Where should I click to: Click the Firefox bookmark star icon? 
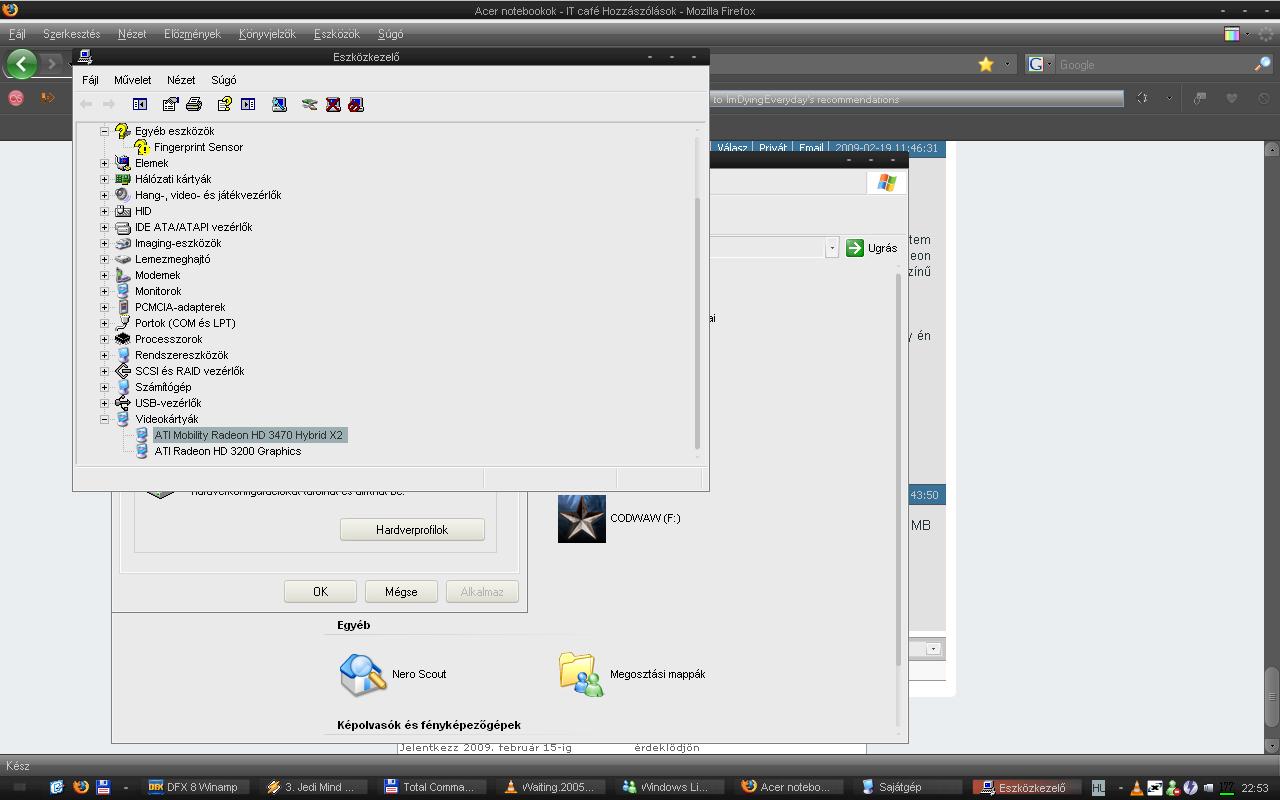pyautogui.click(x=986, y=64)
